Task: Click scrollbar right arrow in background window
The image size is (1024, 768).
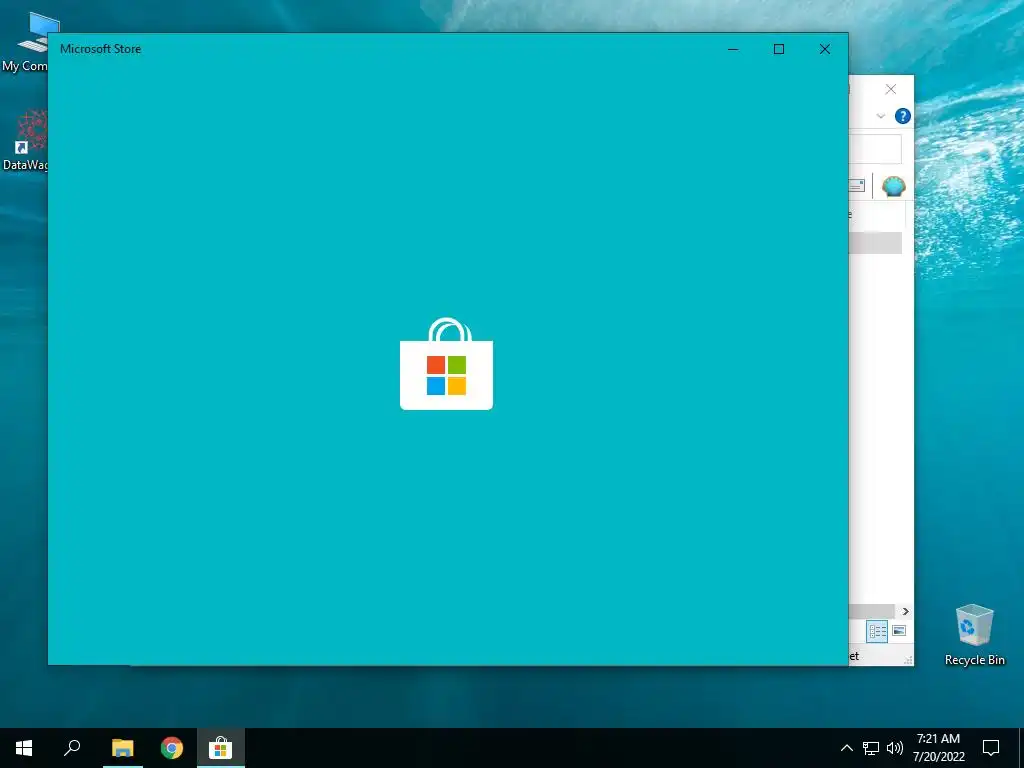Action: click(905, 611)
